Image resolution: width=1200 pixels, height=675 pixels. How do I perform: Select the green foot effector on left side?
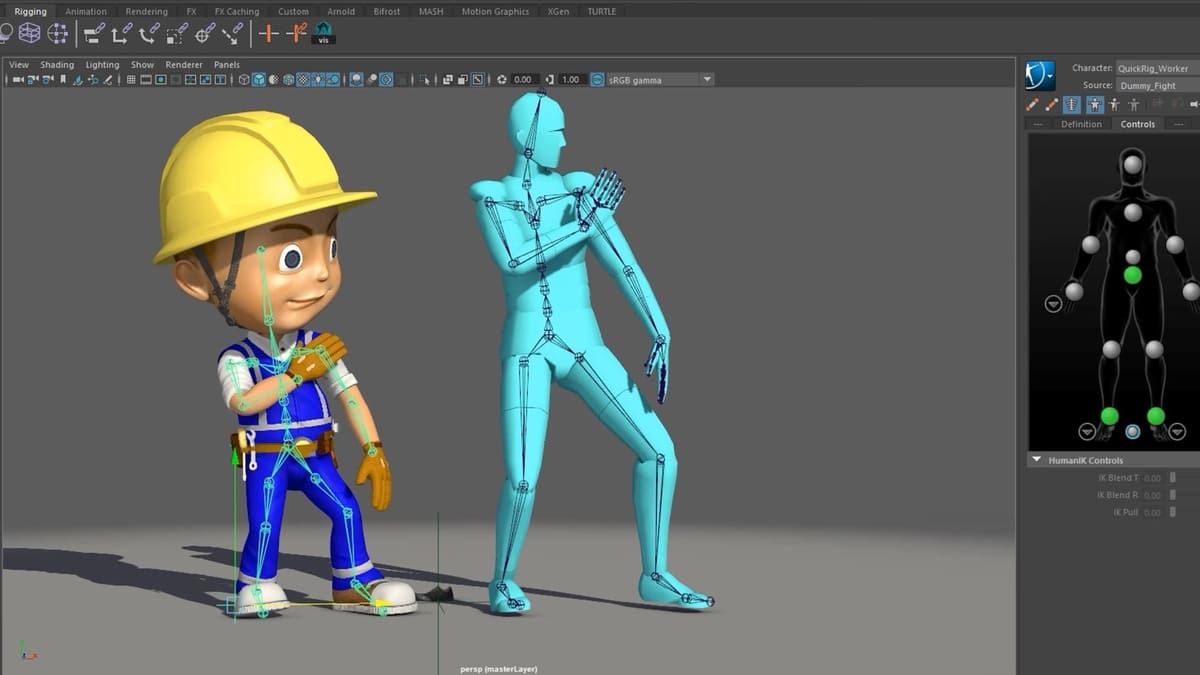[1109, 416]
